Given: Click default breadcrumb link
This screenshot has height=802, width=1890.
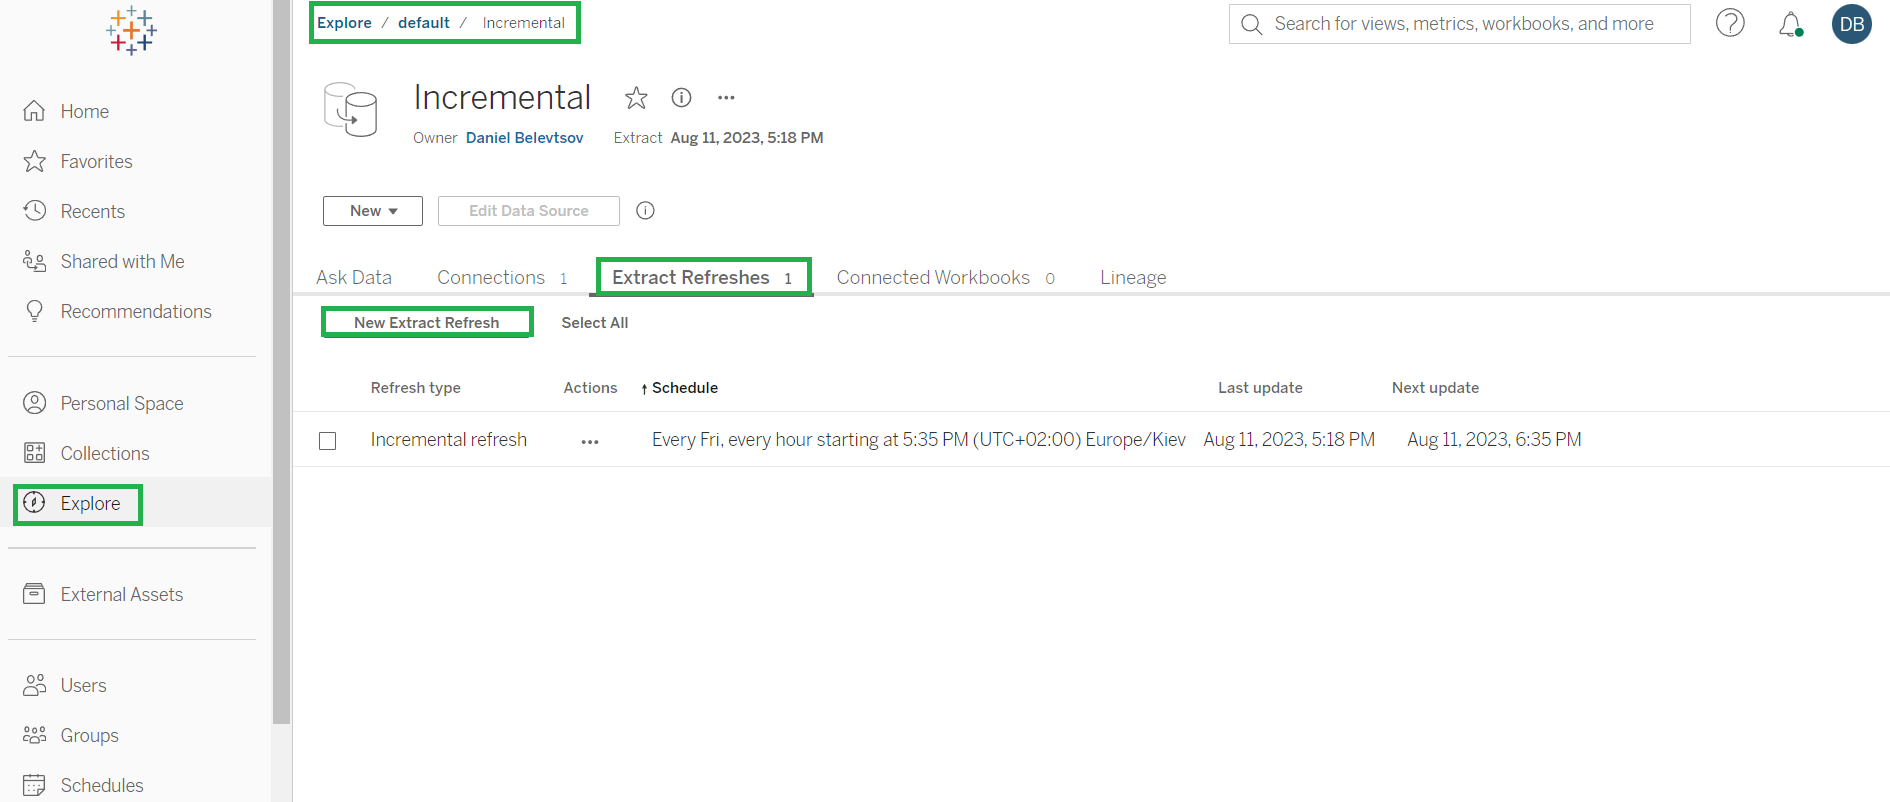Looking at the screenshot, I should [424, 23].
